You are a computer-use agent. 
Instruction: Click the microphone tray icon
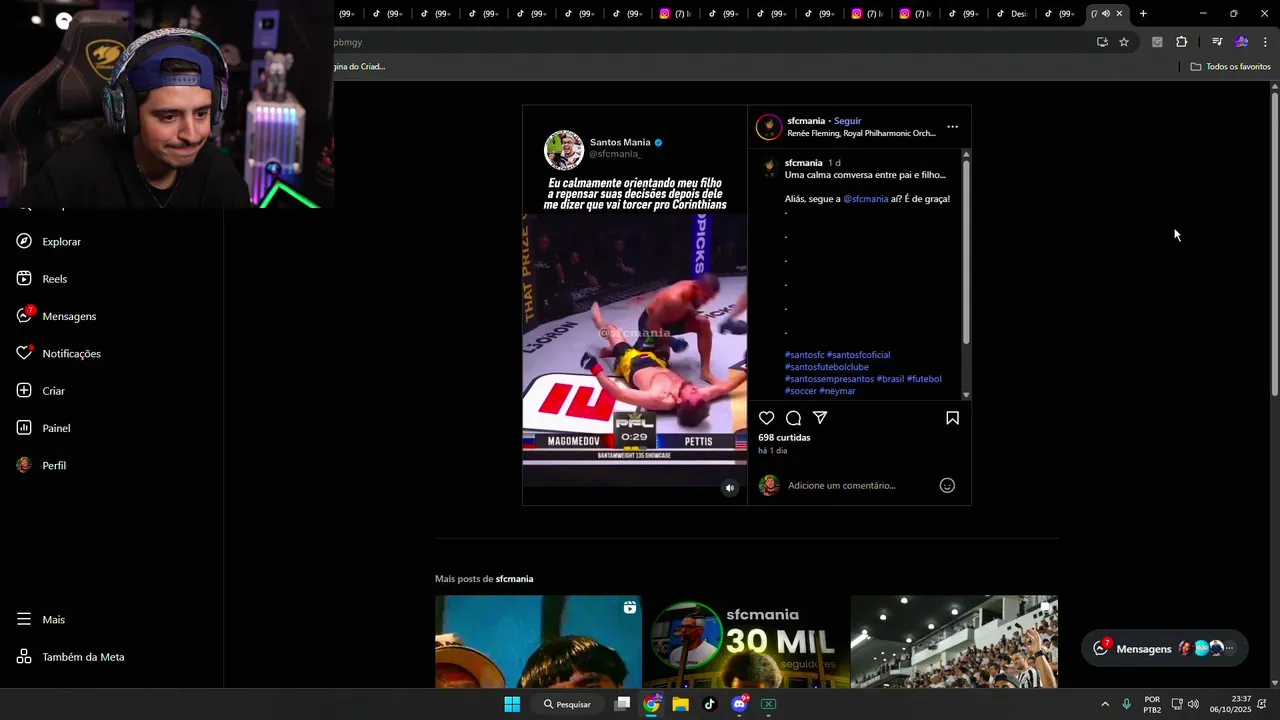point(1127,704)
